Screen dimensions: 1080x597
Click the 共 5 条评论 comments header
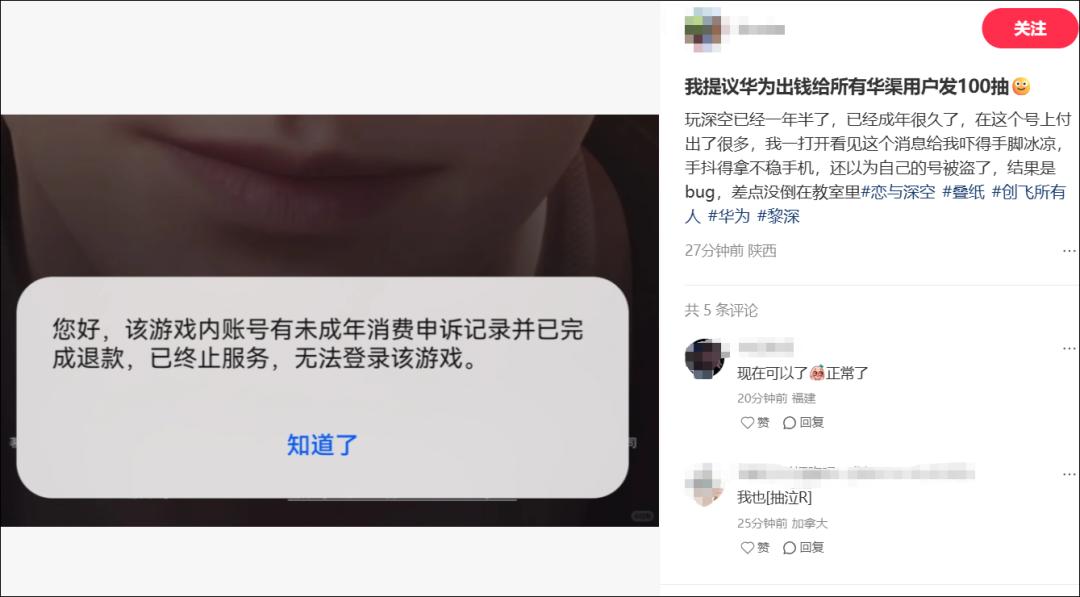[x=721, y=311]
